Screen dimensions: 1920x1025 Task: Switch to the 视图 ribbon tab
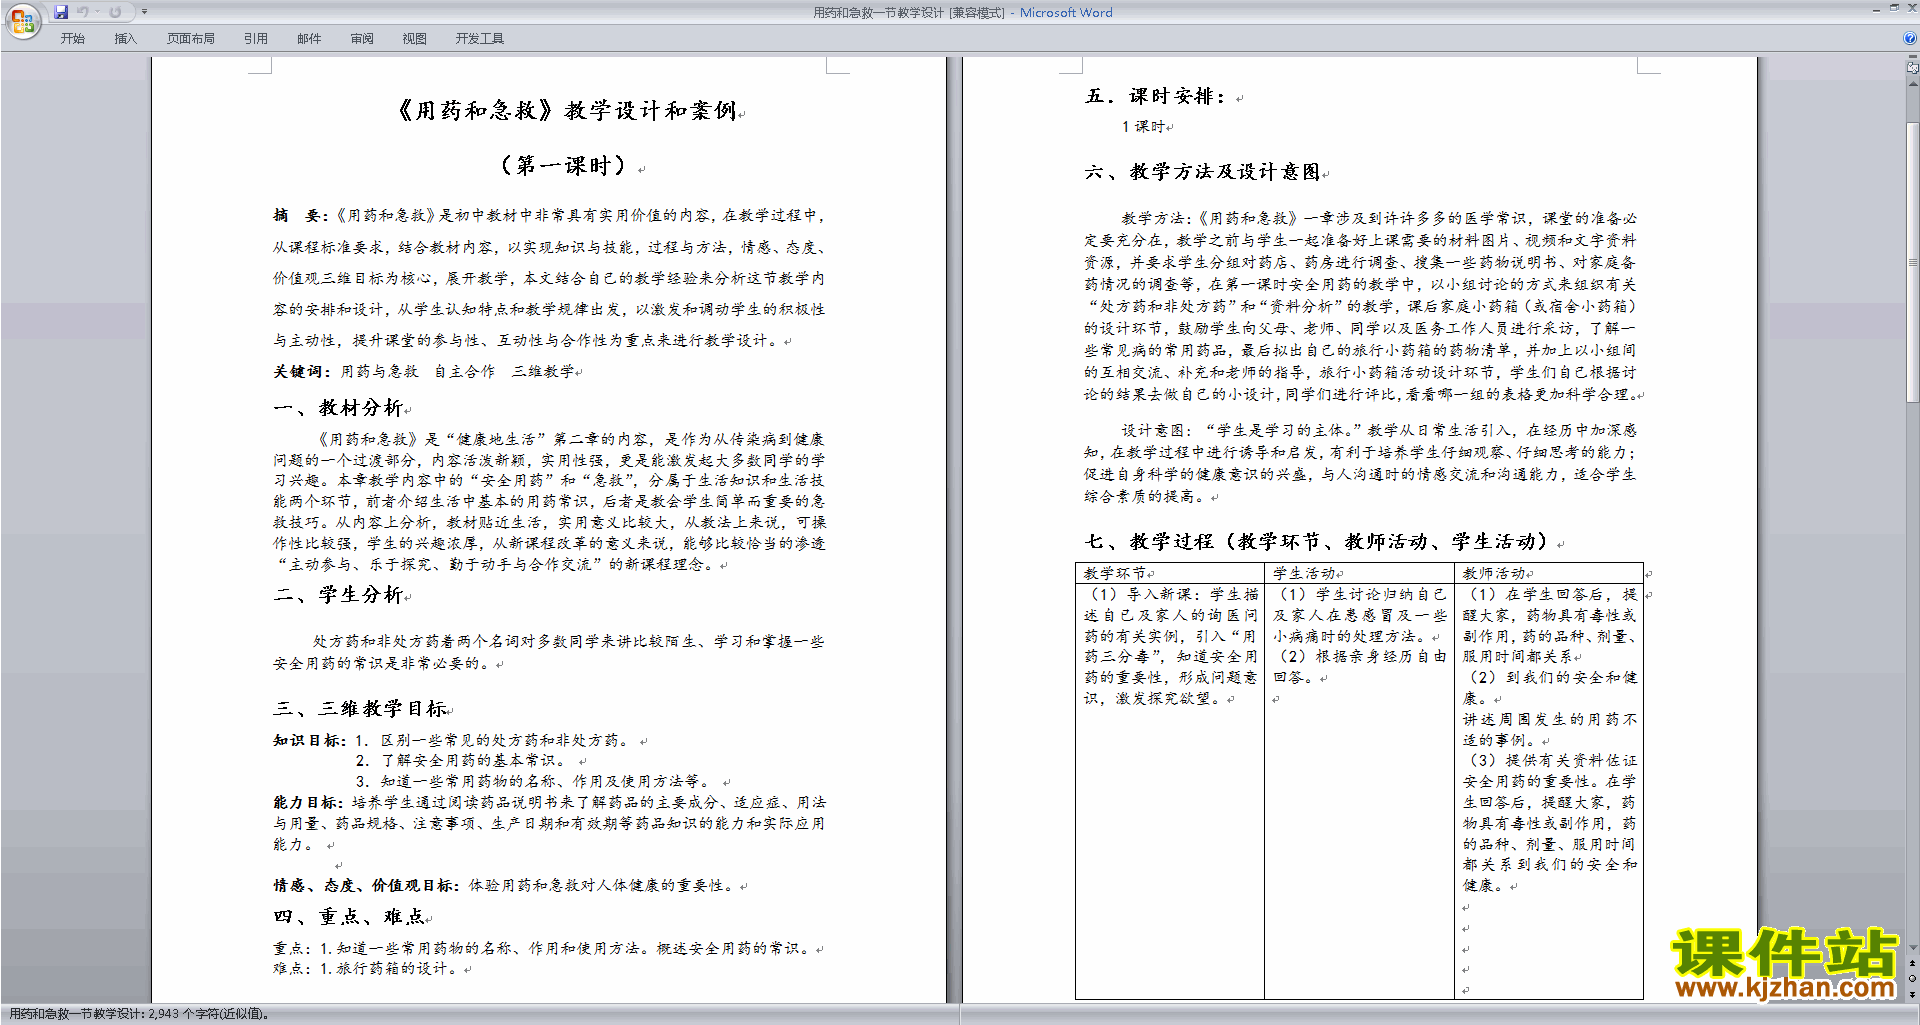(x=415, y=38)
